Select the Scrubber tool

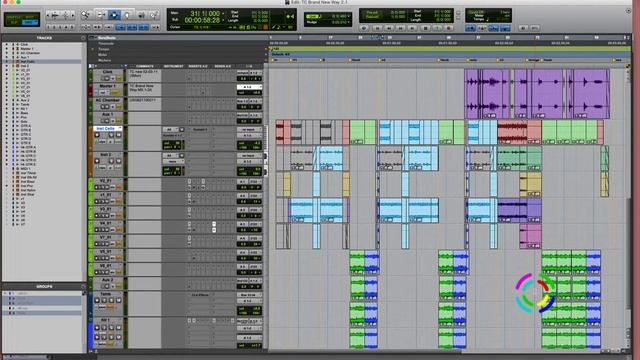click(141, 15)
